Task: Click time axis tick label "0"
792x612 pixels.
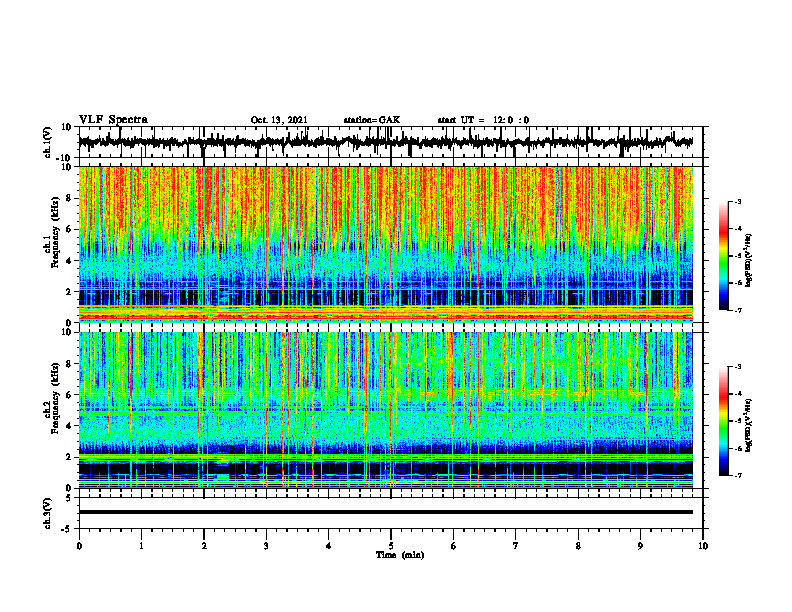Action: click(79, 546)
